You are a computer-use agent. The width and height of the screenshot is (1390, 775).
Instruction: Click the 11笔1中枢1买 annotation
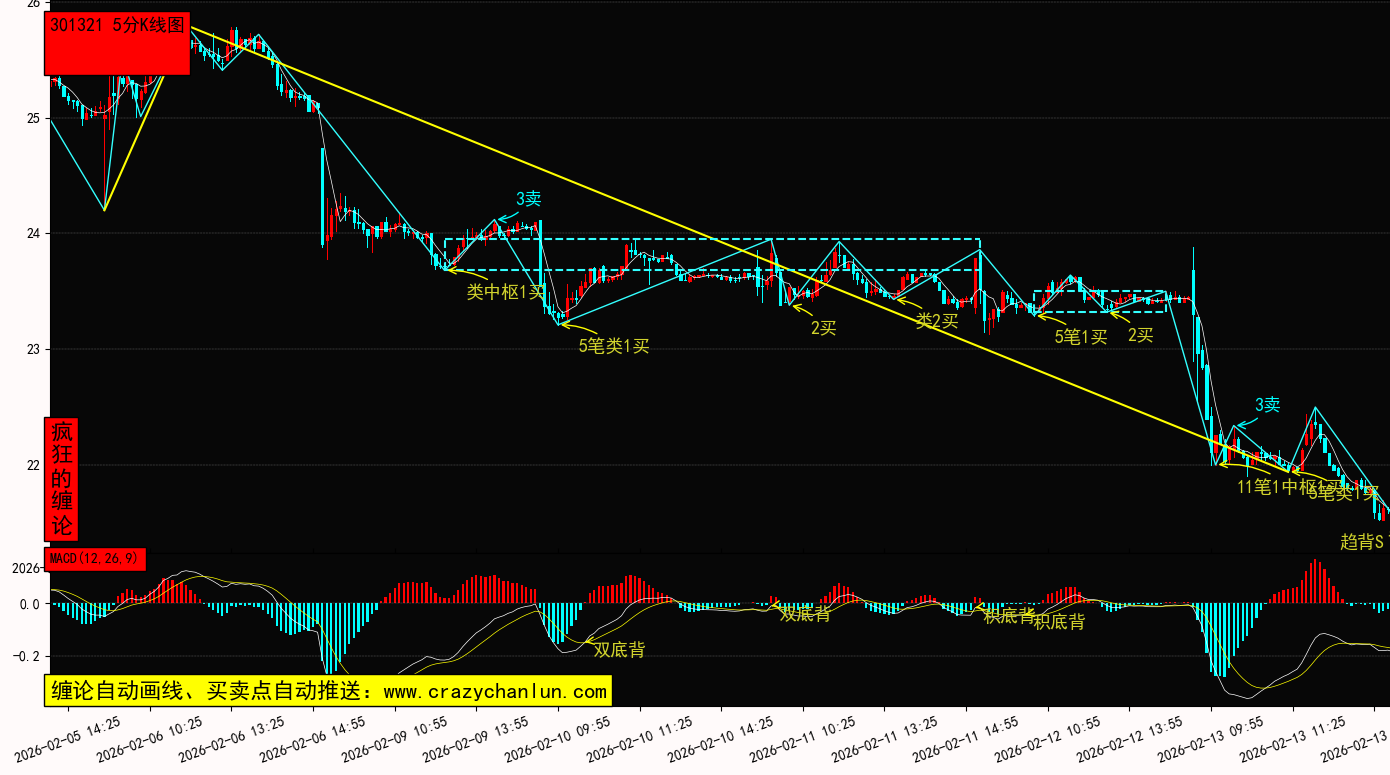click(x=1274, y=487)
